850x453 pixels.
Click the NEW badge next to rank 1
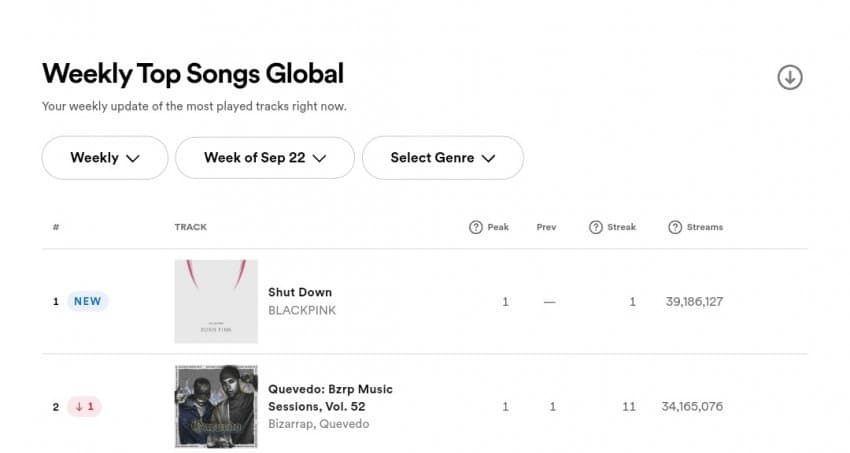pyautogui.click(x=87, y=301)
